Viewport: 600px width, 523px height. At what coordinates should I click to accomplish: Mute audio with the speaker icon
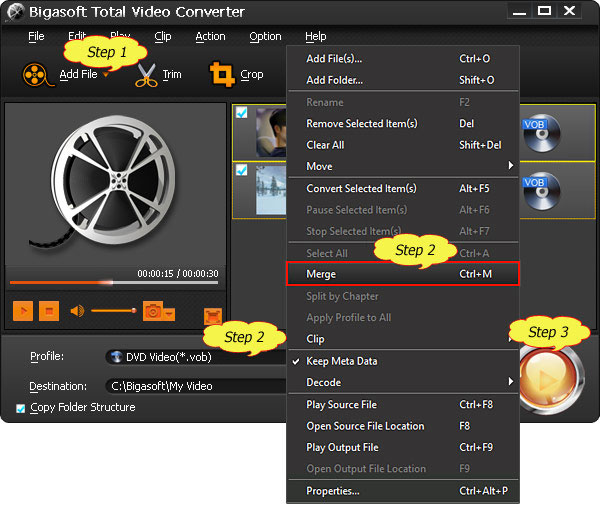tap(77, 311)
